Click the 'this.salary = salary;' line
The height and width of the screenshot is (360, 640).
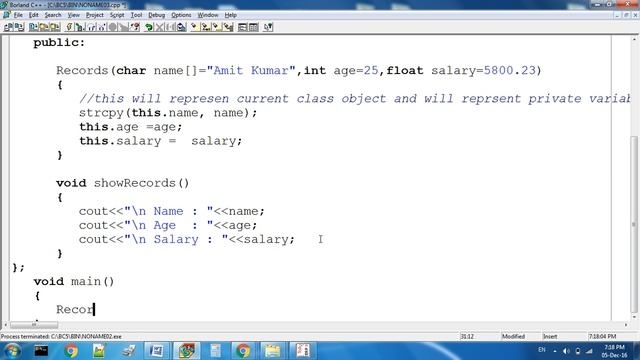coord(160,141)
